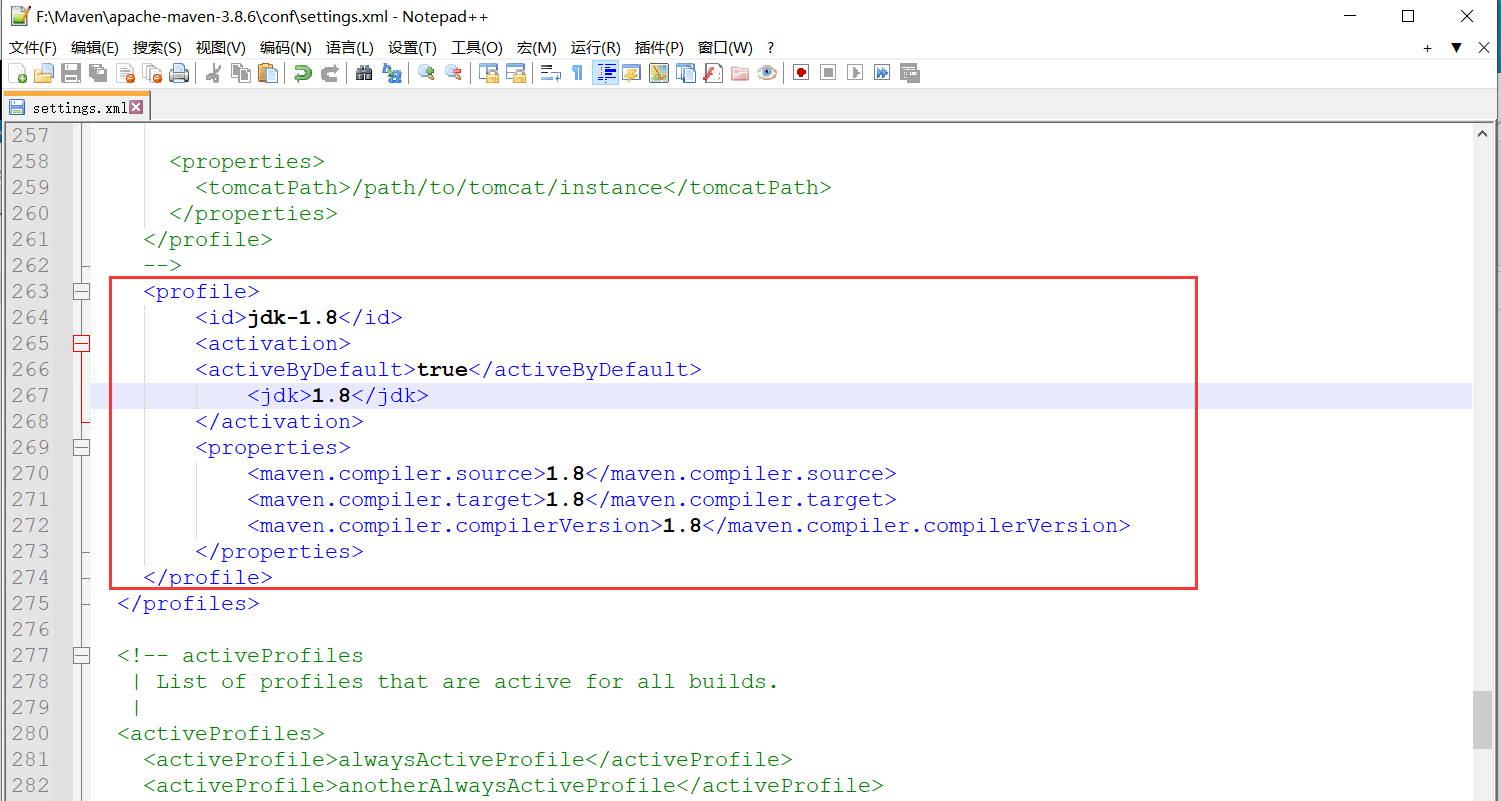Print the document using the printer icon

(179, 73)
